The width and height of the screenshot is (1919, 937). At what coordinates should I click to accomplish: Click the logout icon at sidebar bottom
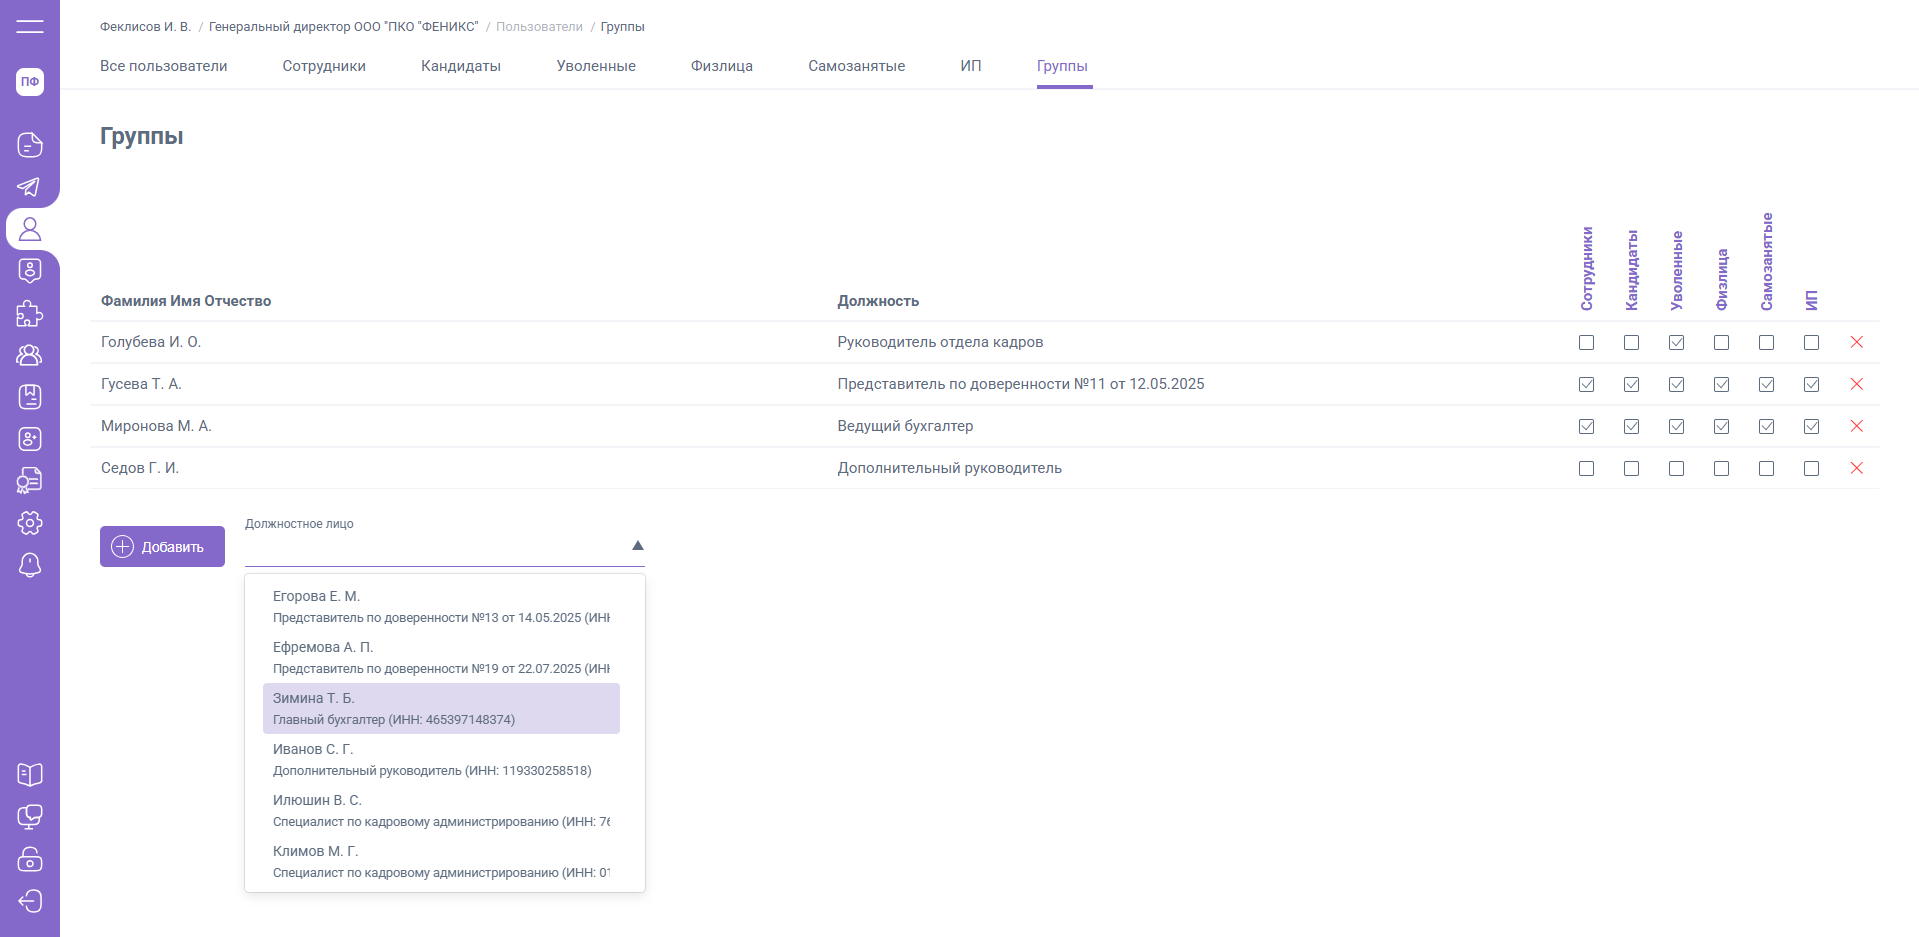tap(30, 901)
